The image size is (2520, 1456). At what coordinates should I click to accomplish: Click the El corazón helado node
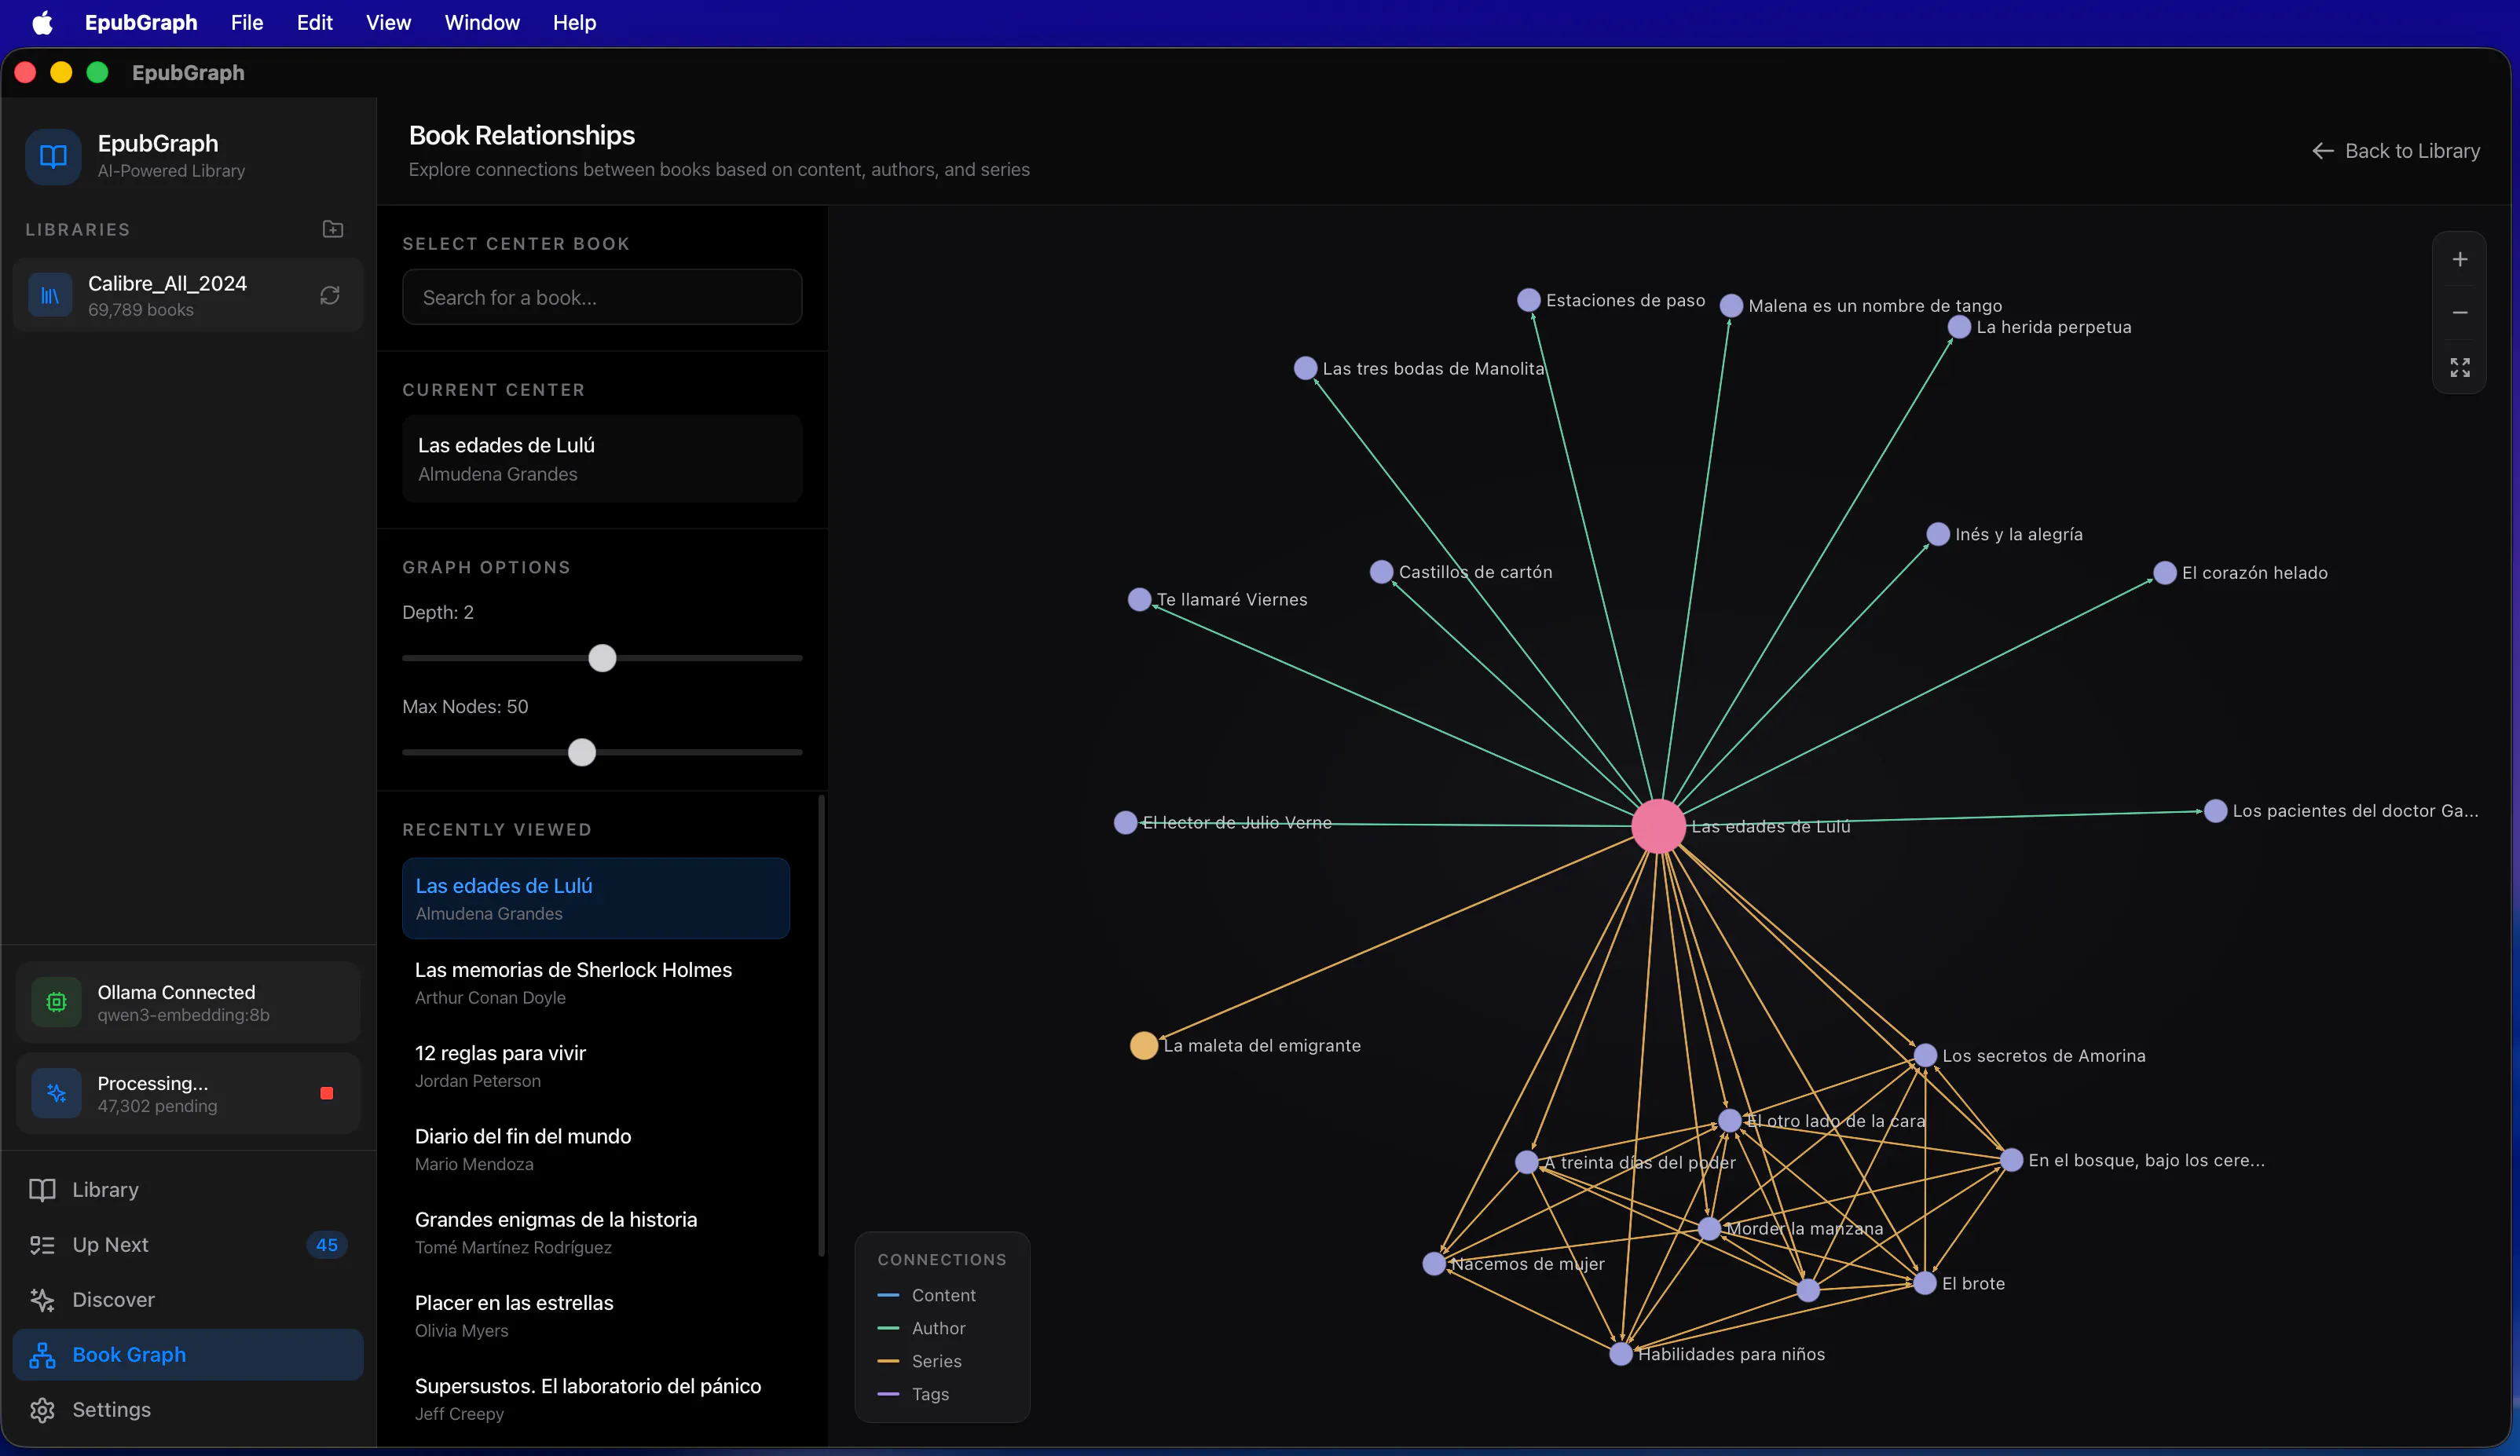pyautogui.click(x=2165, y=573)
